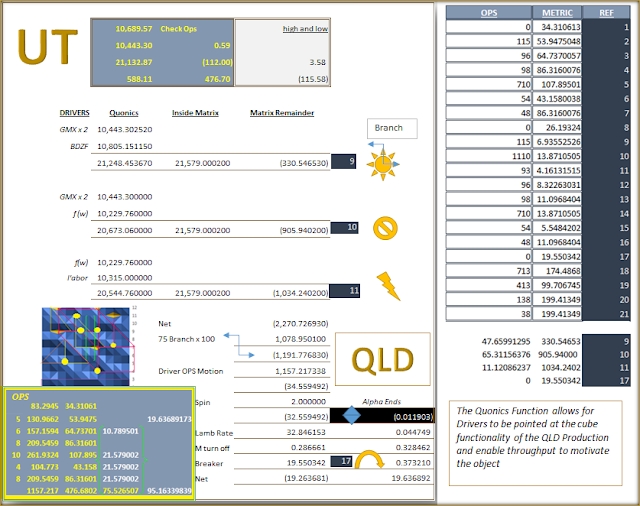Click the Quonics Function description box
The image size is (640, 506).
[536, 443]
